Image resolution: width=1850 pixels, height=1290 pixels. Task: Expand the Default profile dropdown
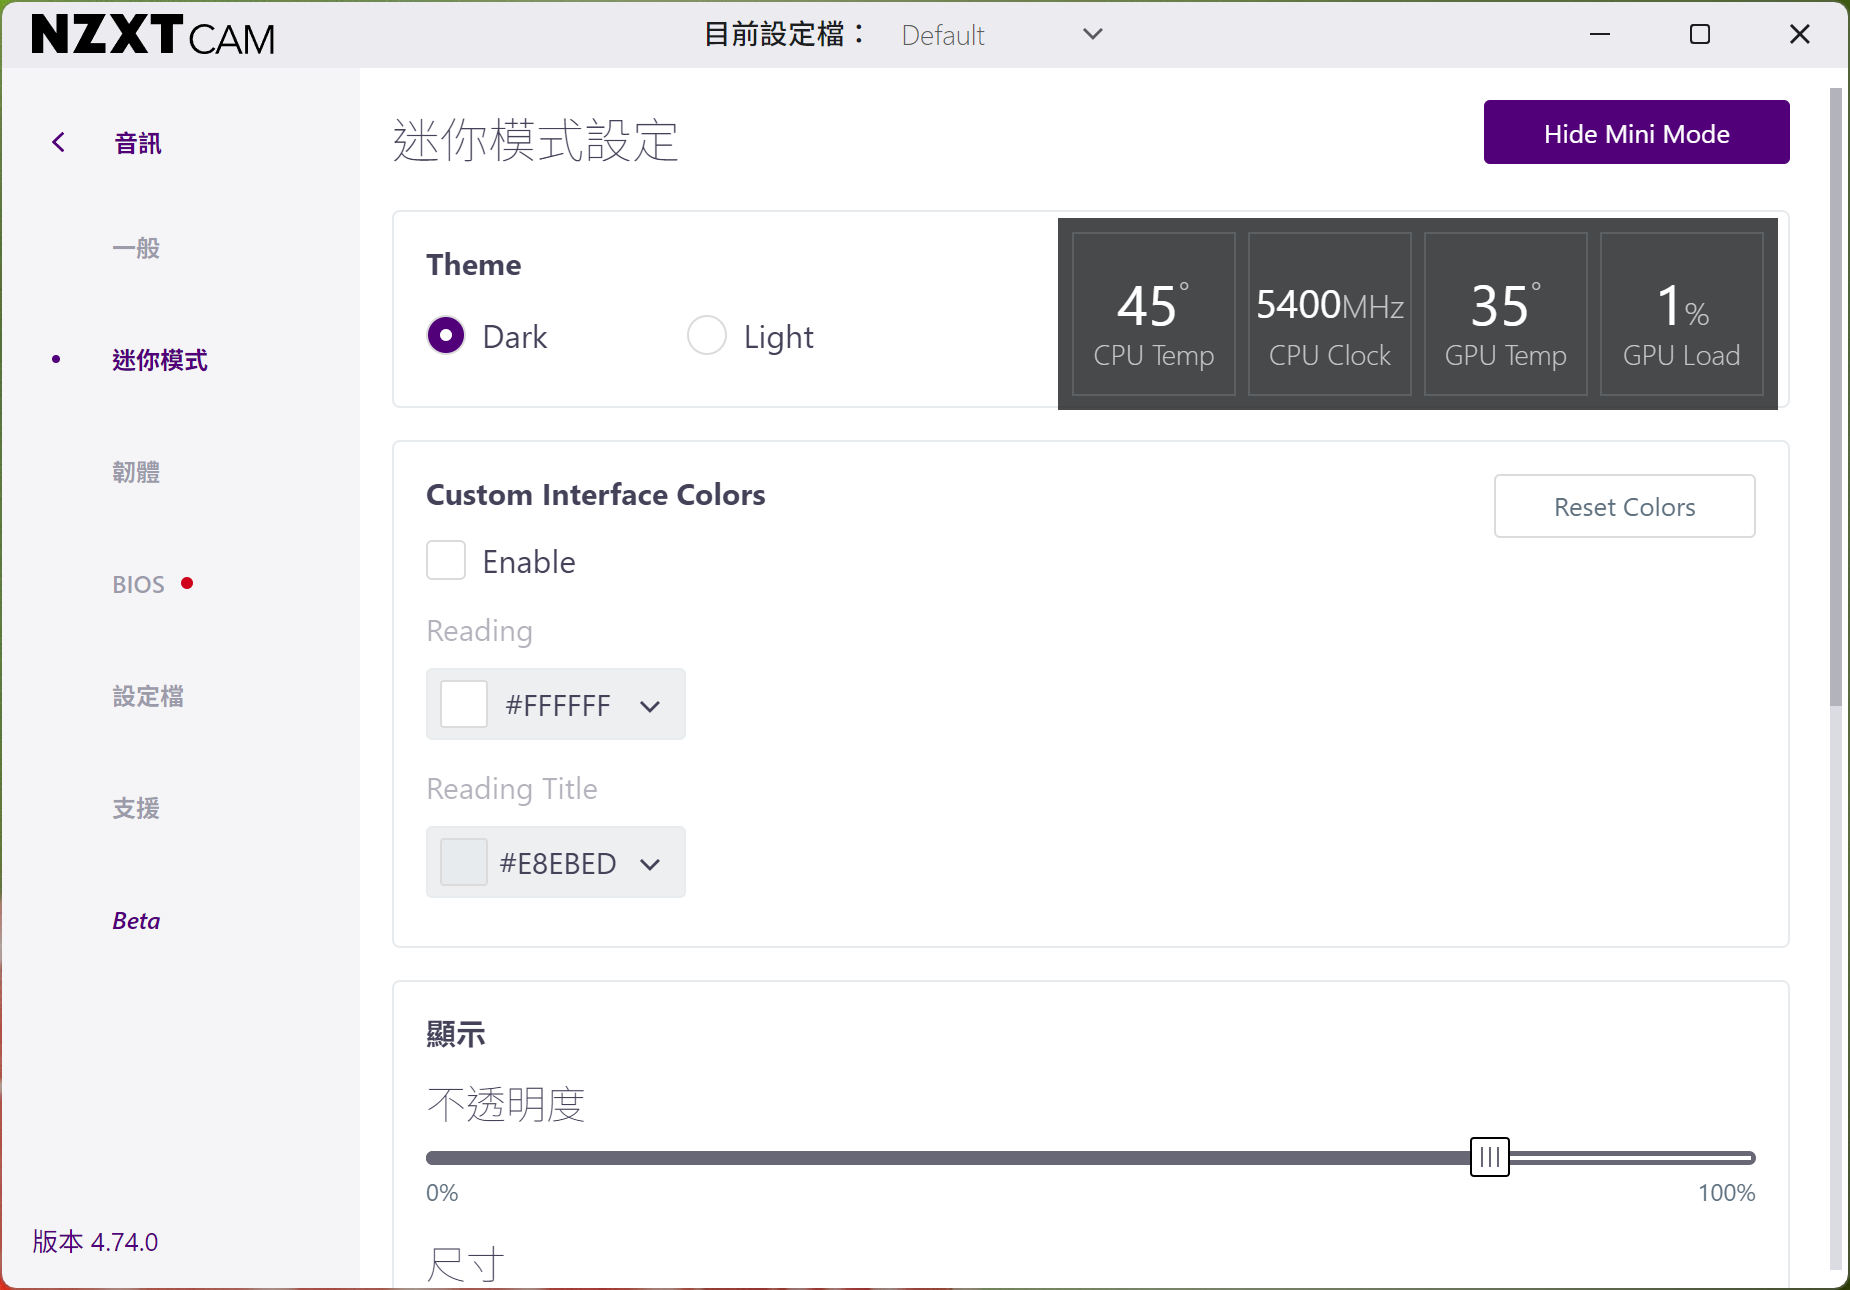tap(1002, 35)
